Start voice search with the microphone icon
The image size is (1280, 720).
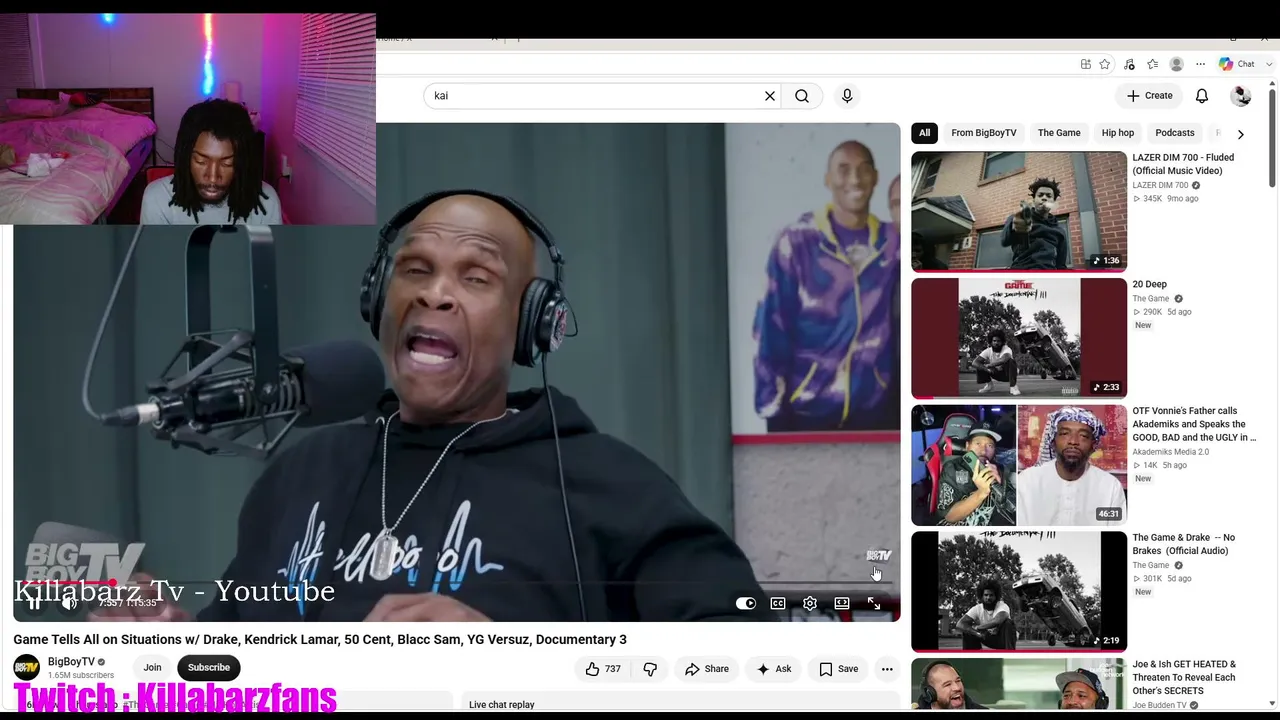[847, 96]
